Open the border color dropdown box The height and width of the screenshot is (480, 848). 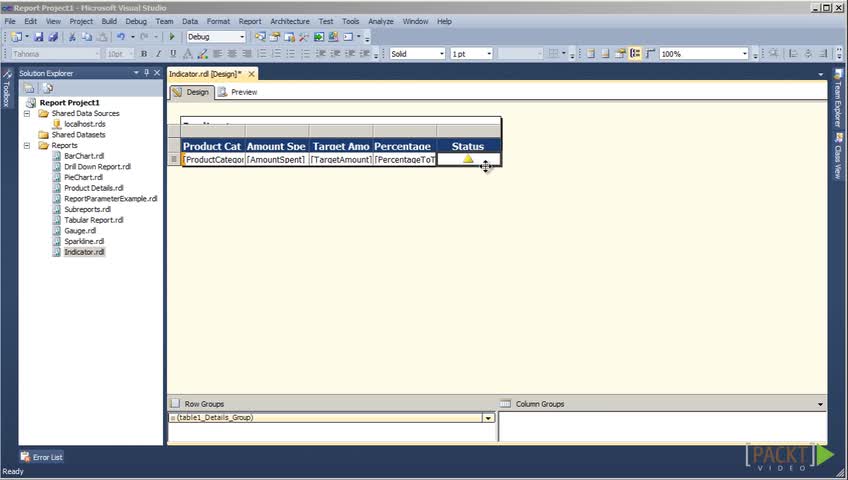click(x=520, y=54)
